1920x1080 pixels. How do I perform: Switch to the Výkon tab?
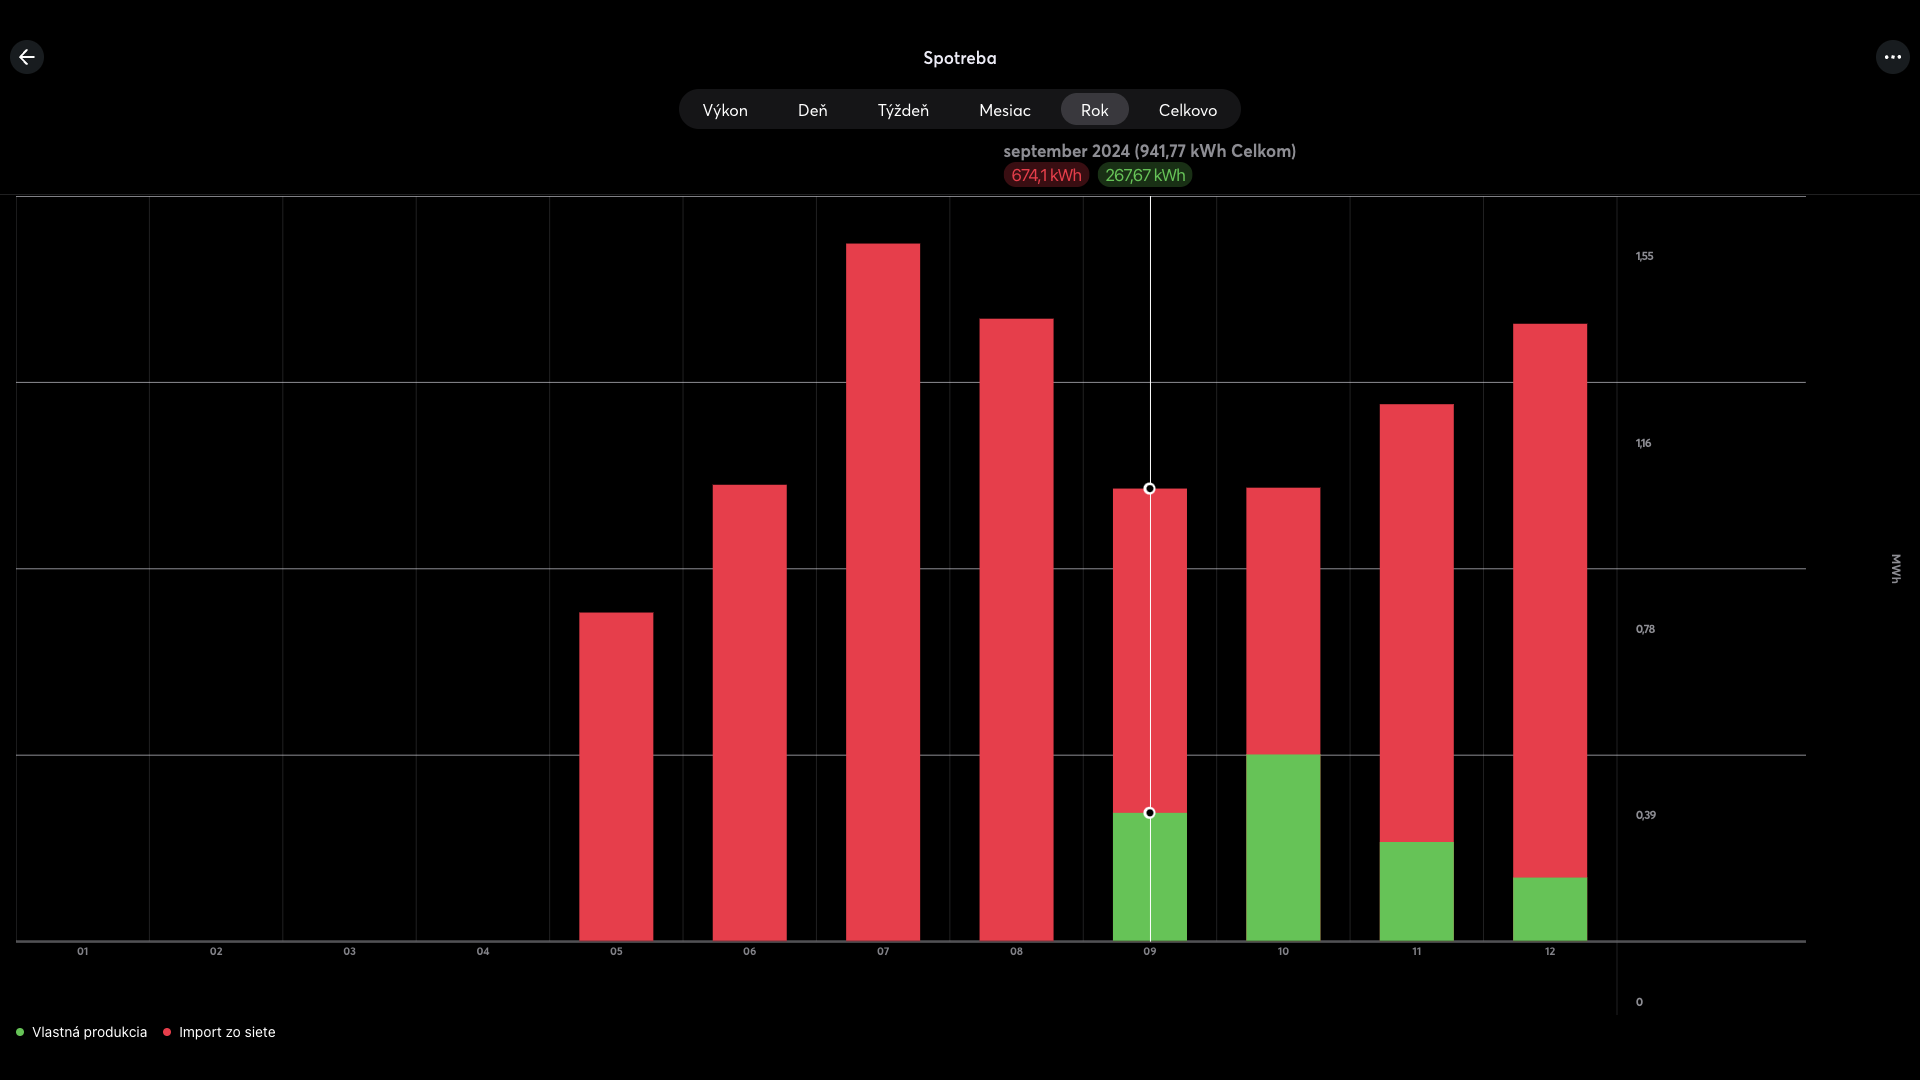pos(725,110)
